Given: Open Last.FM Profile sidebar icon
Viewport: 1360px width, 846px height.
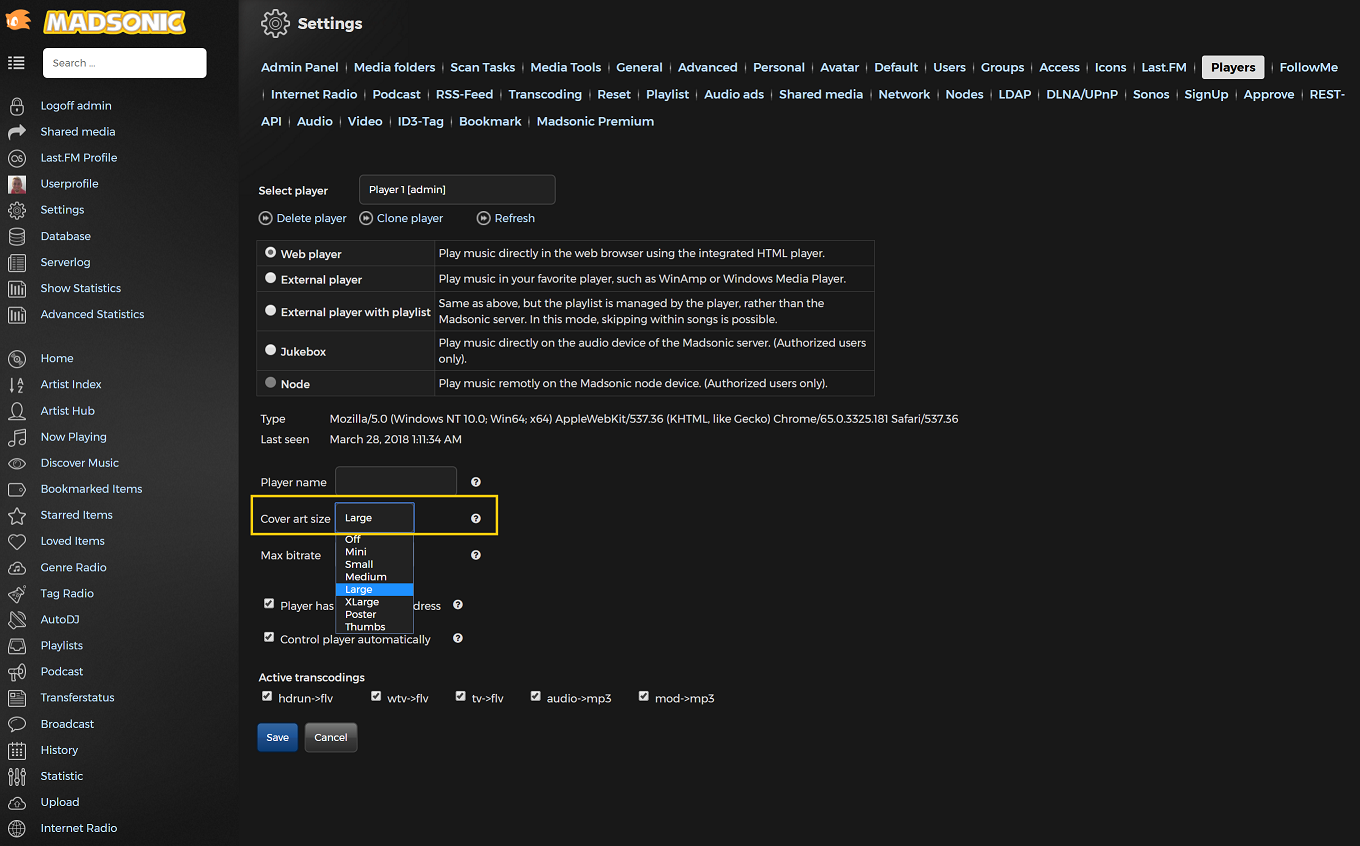Looking at the screenshot, I should [17, 158].
